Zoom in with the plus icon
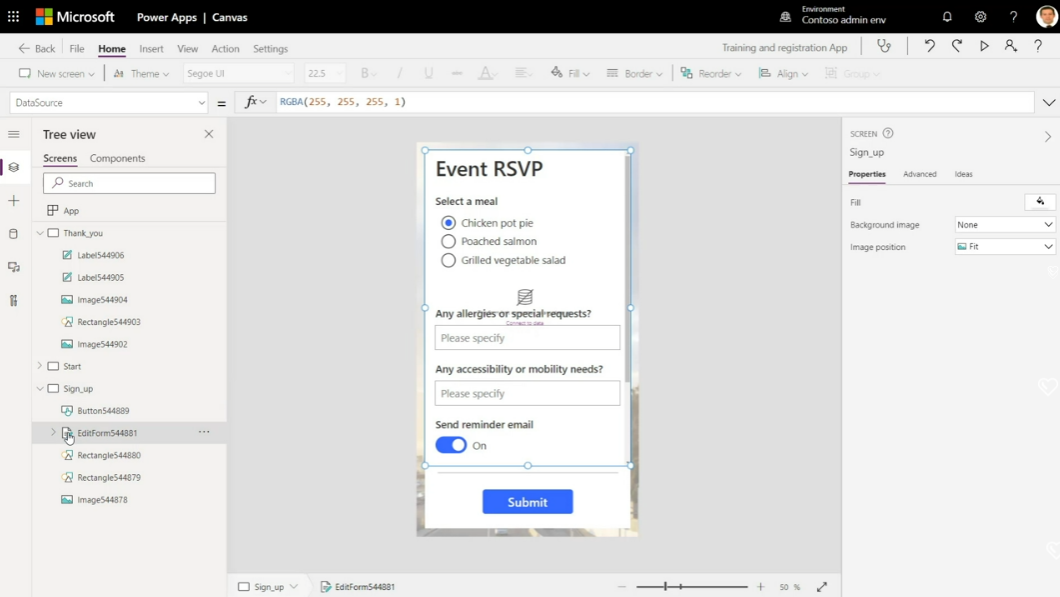Viewport: 1060px width, 597px height. click(x=761, y=587)
